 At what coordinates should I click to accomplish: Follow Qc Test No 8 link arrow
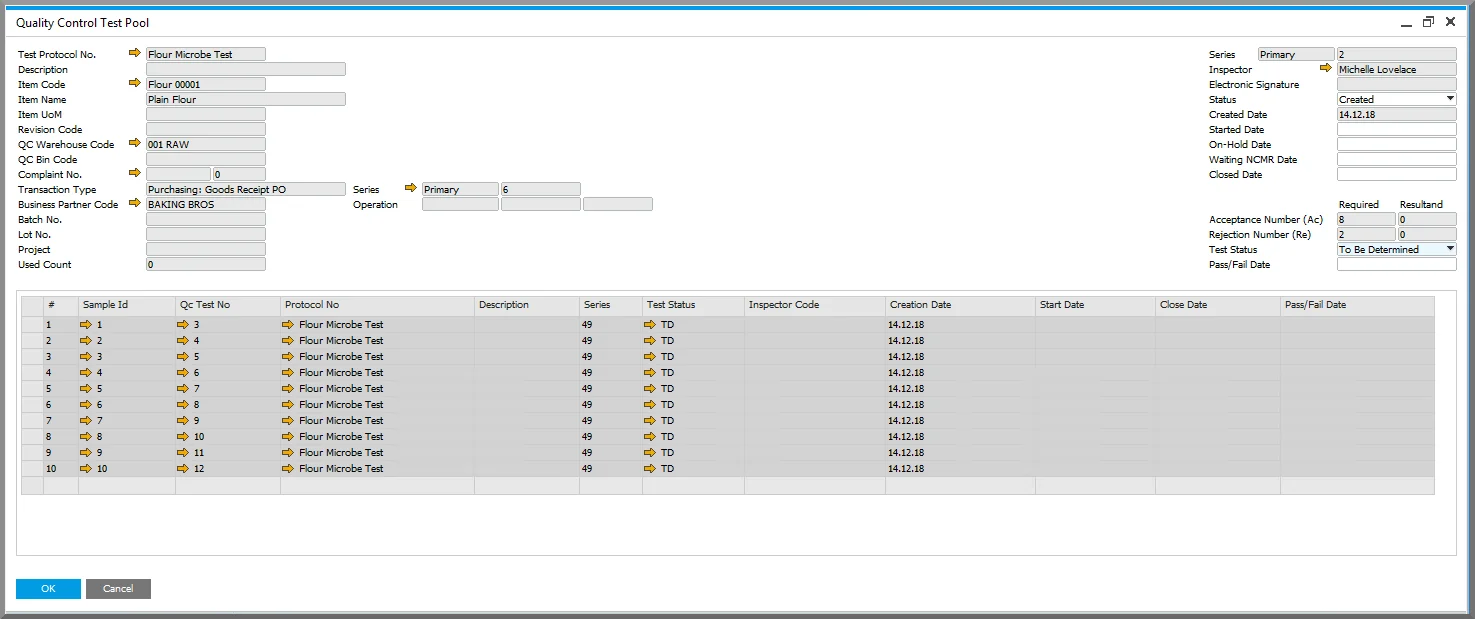click(183, 405)
